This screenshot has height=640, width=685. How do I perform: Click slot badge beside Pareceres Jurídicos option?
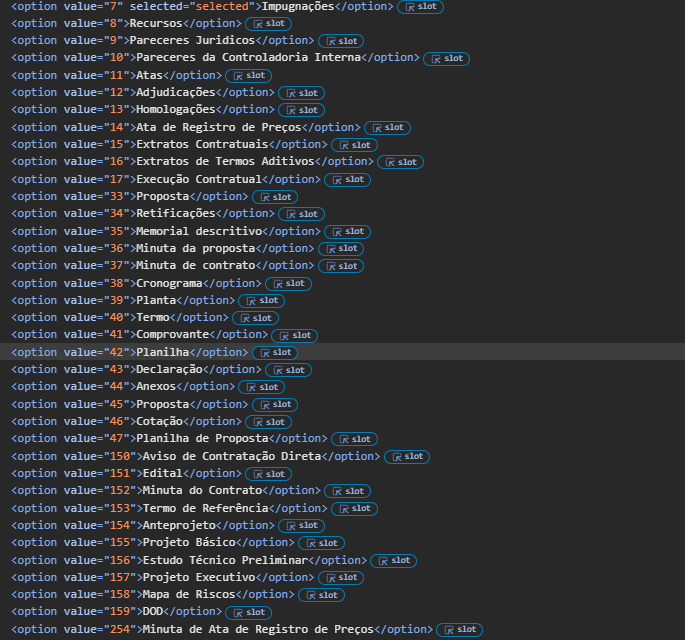tap(341, 41)
